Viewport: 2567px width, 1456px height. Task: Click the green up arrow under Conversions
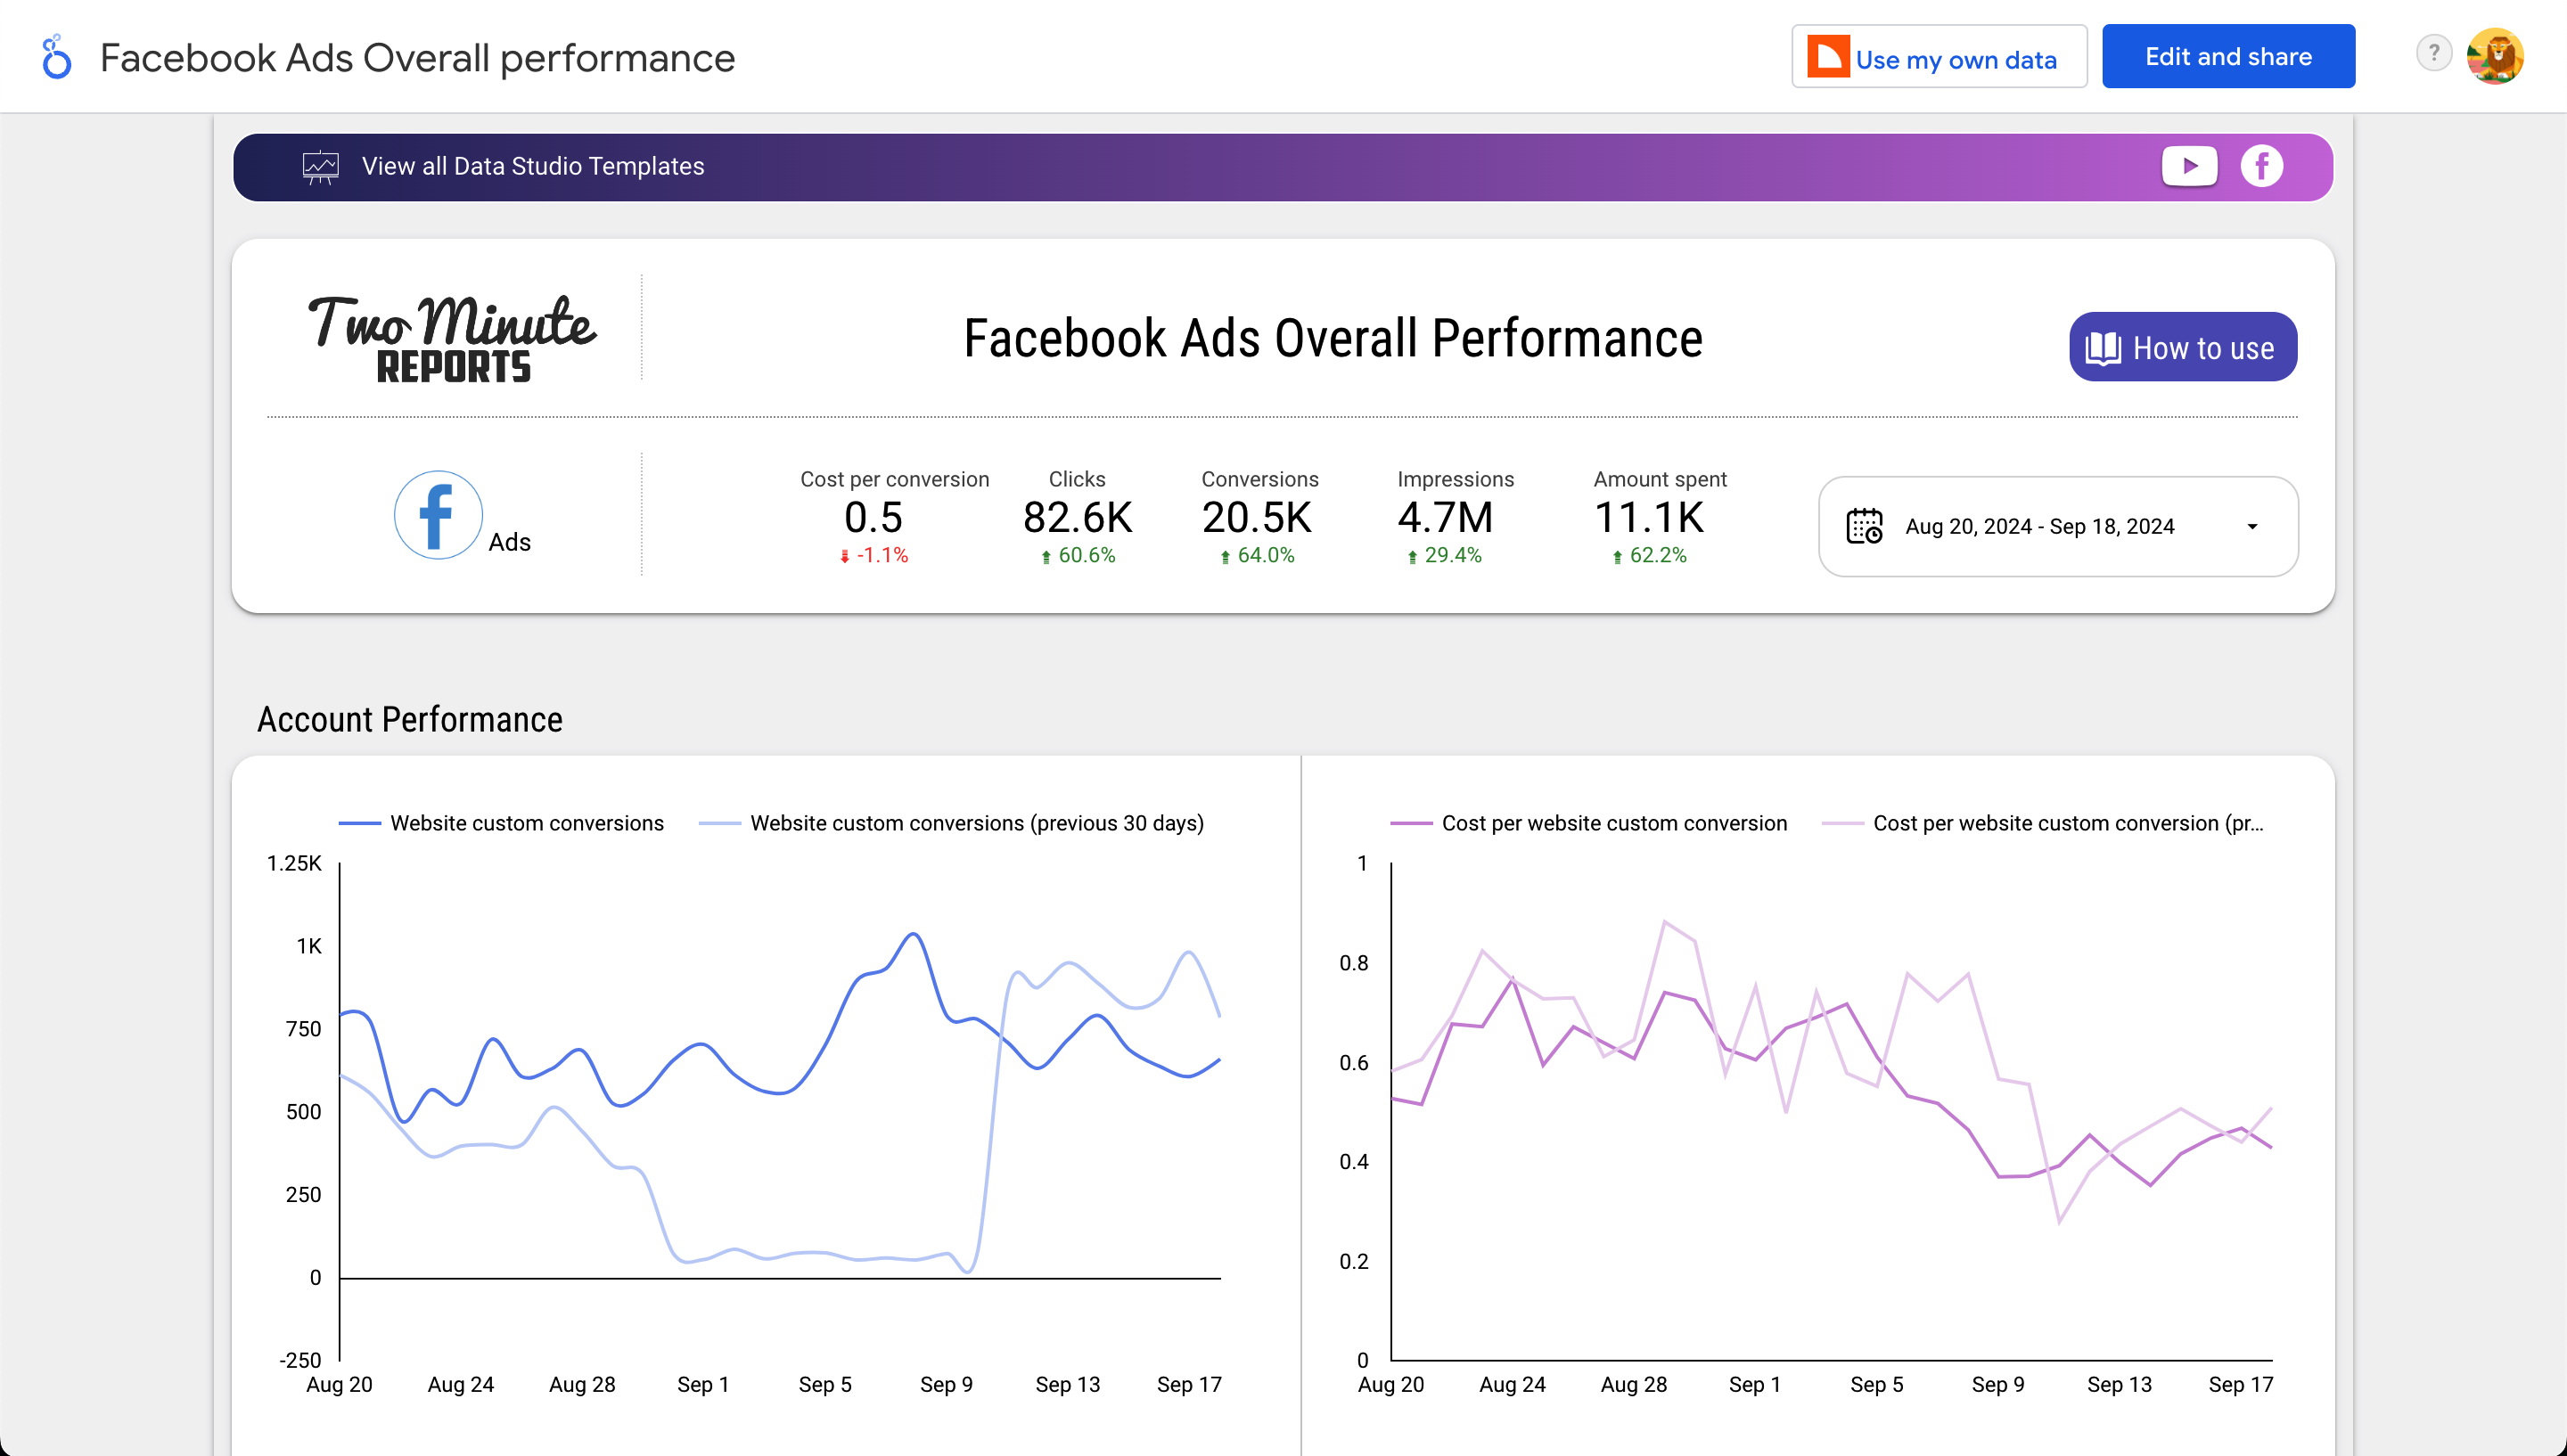[1225, 557]
